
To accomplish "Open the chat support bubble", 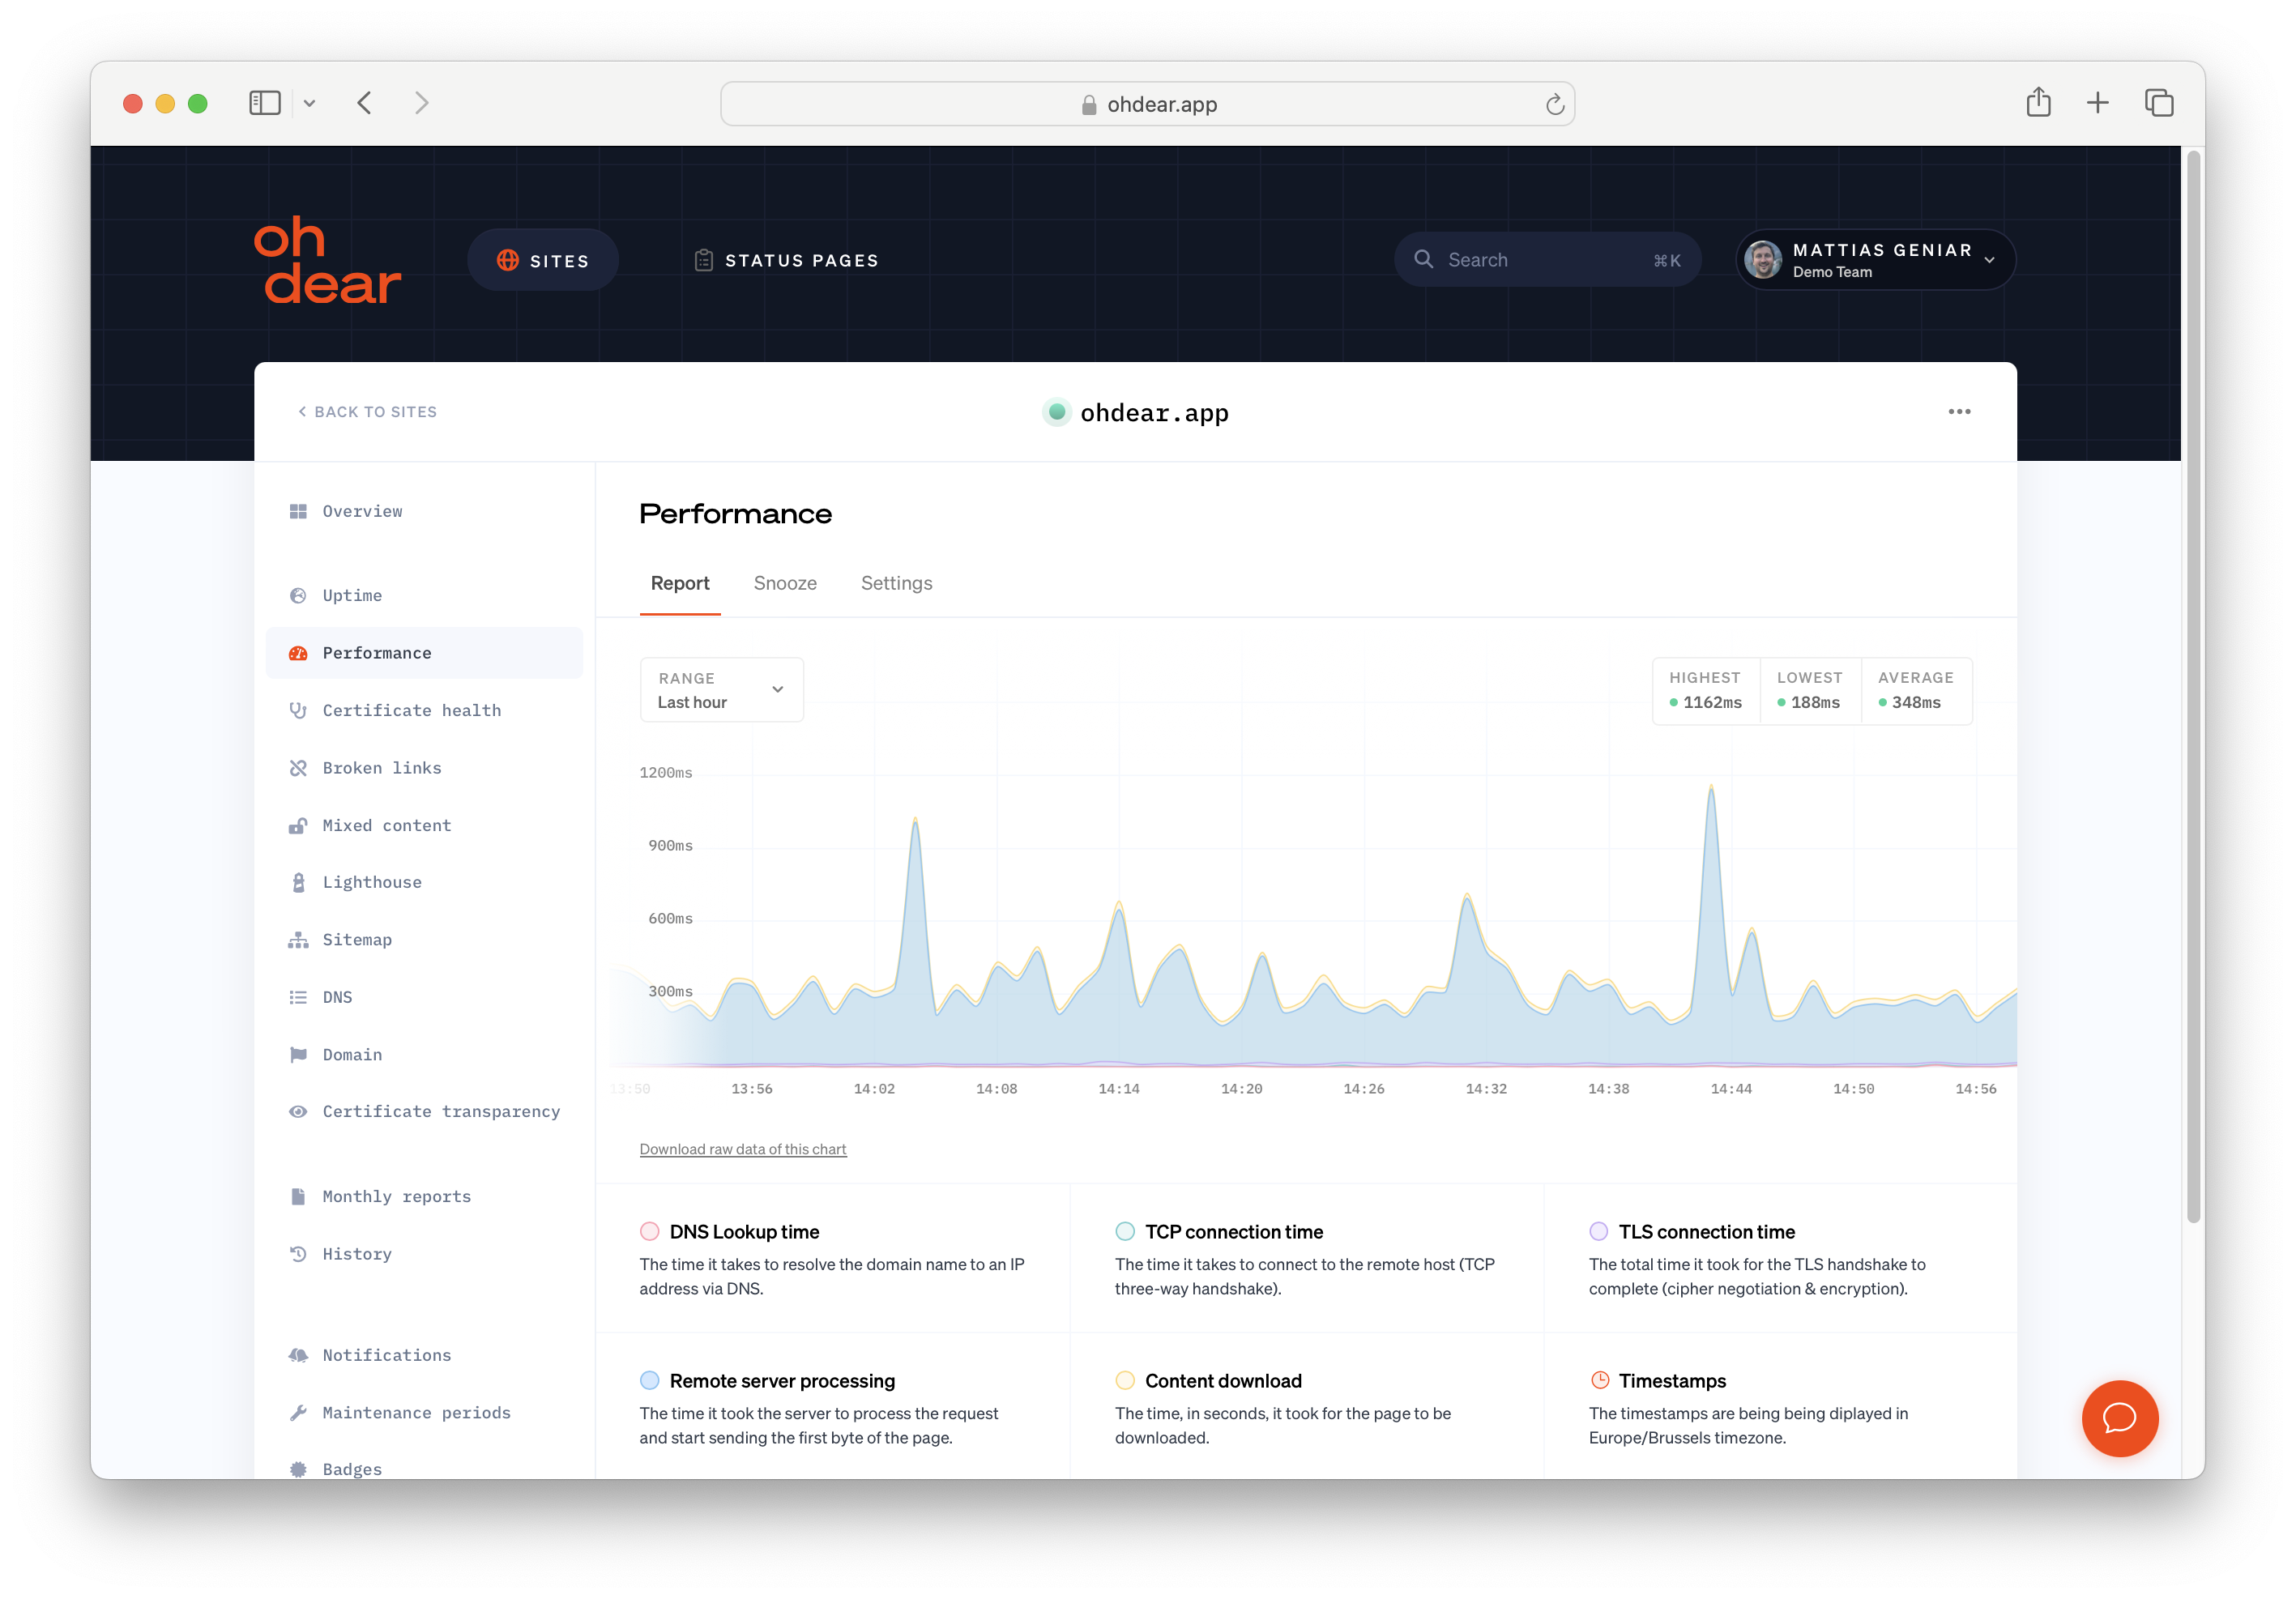I will pos(2119,1418).
